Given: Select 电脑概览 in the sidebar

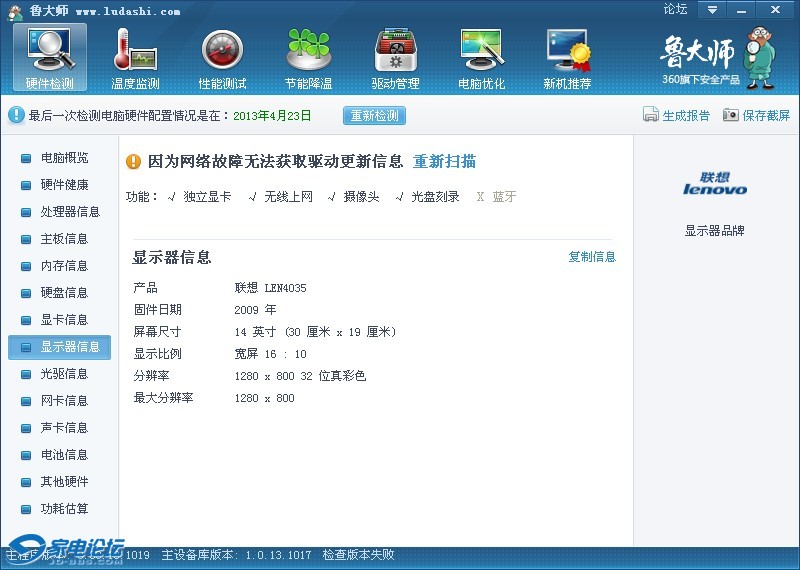Looking at the screenshot, I should point(64,158).
